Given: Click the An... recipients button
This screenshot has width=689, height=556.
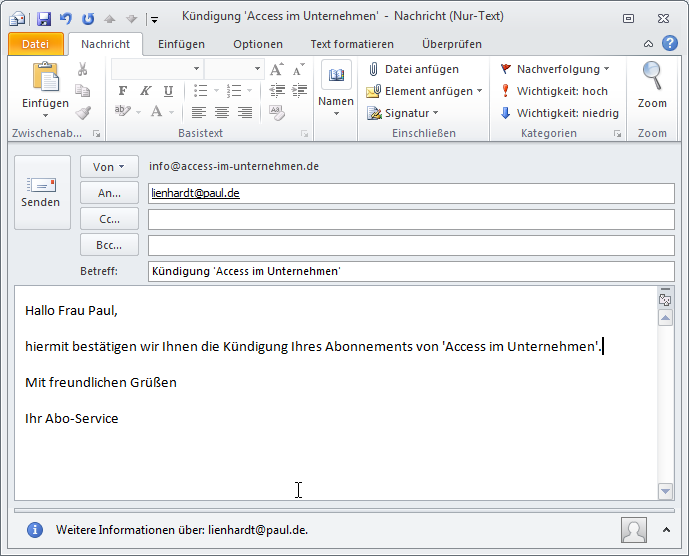Looking at the screenshot, I should point(109,193).
